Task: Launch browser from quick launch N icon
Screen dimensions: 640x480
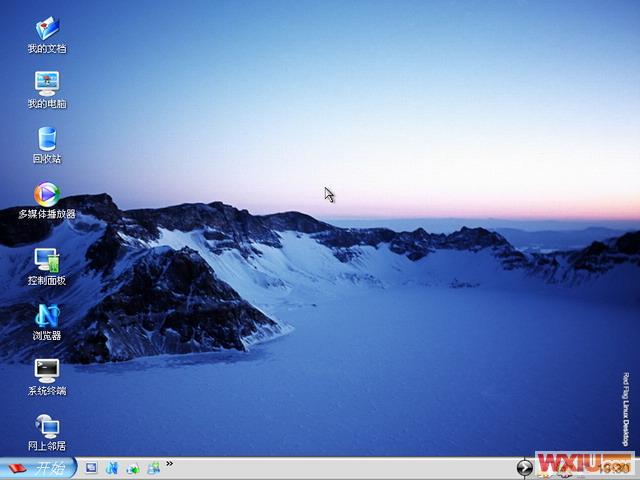Action: click(112, 468)
